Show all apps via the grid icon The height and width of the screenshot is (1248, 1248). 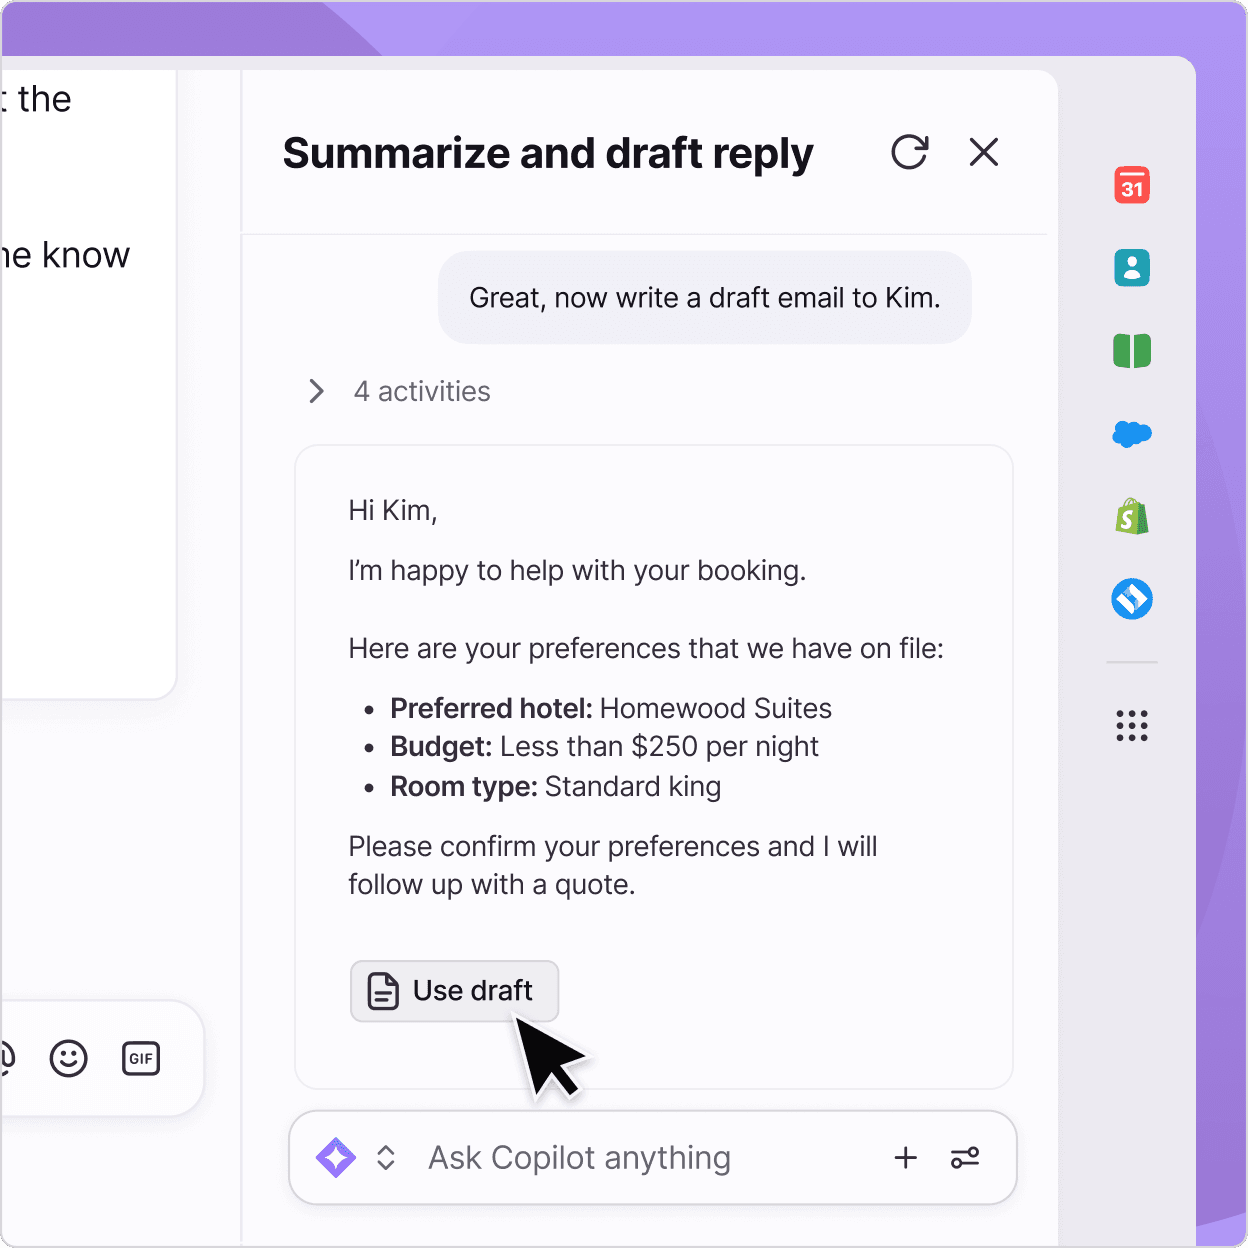coord(1132,726)
